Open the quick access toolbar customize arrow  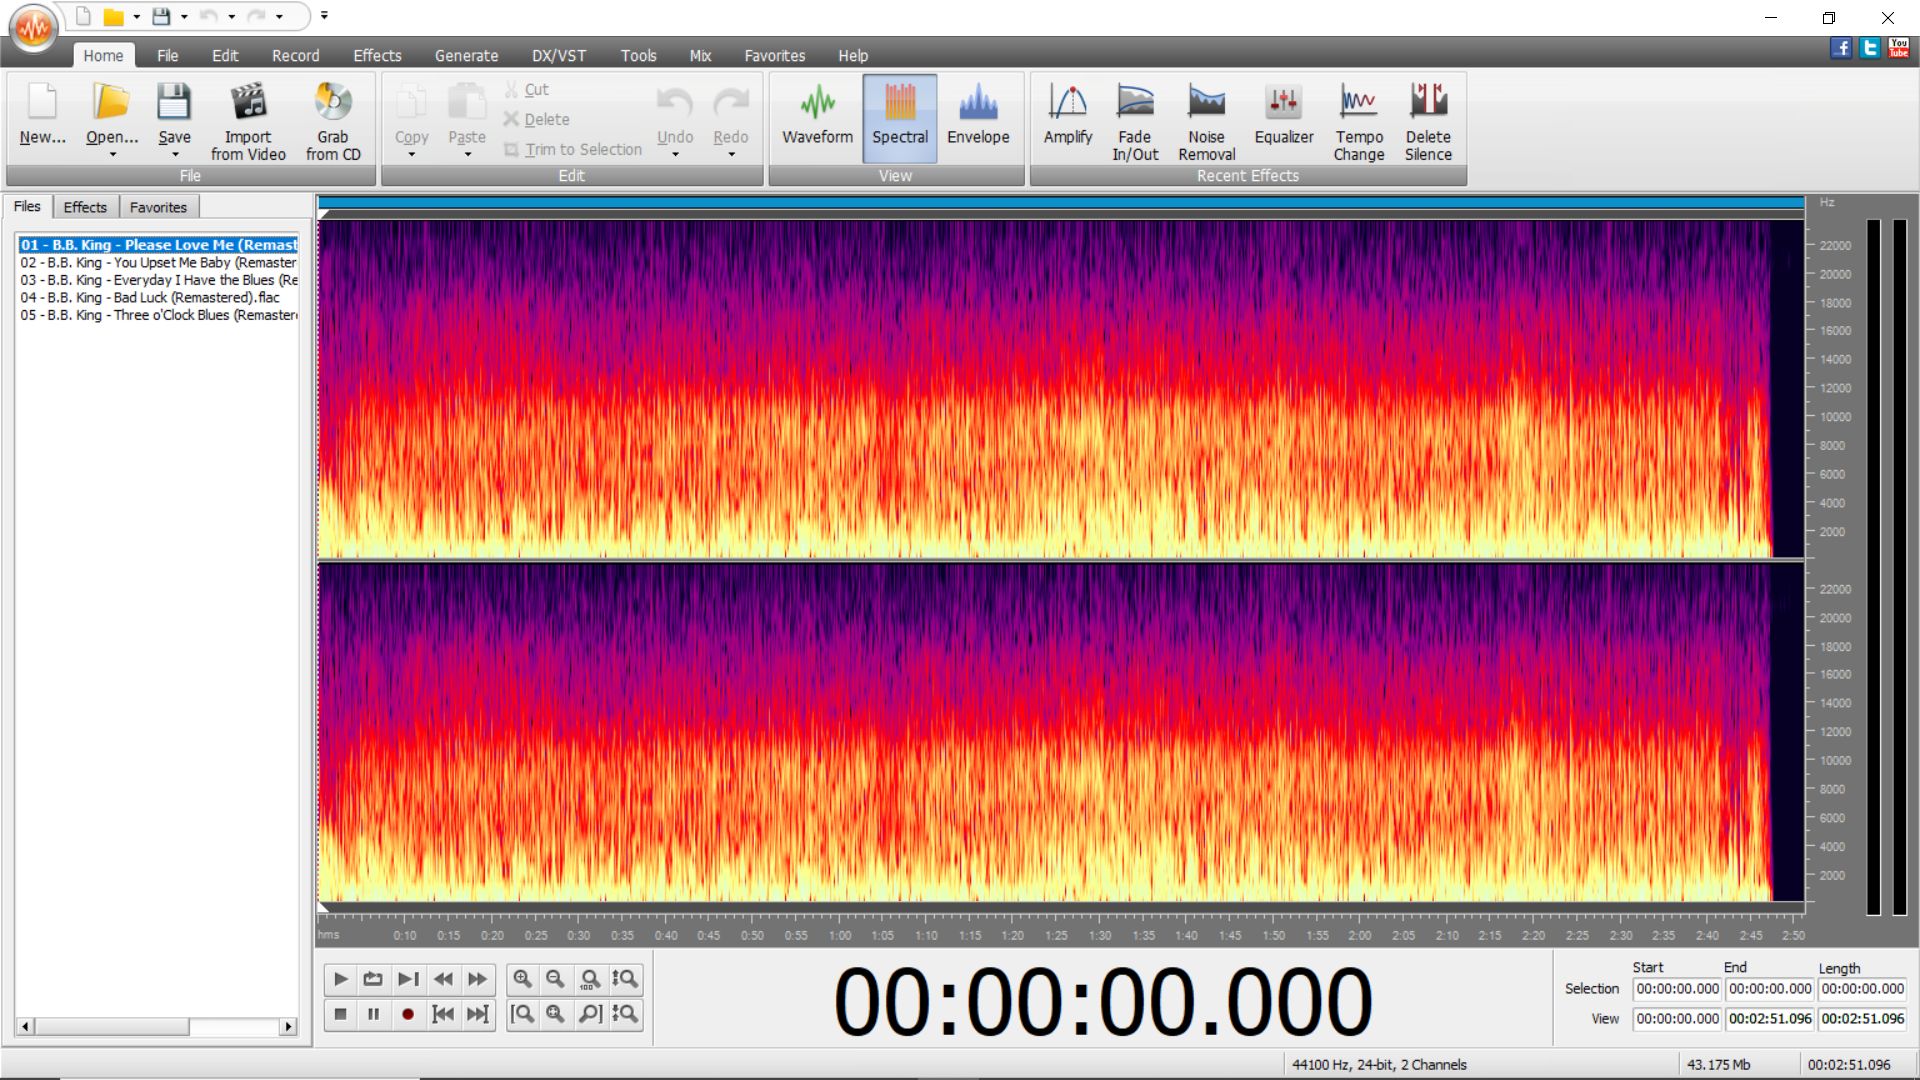coord(324,16)
